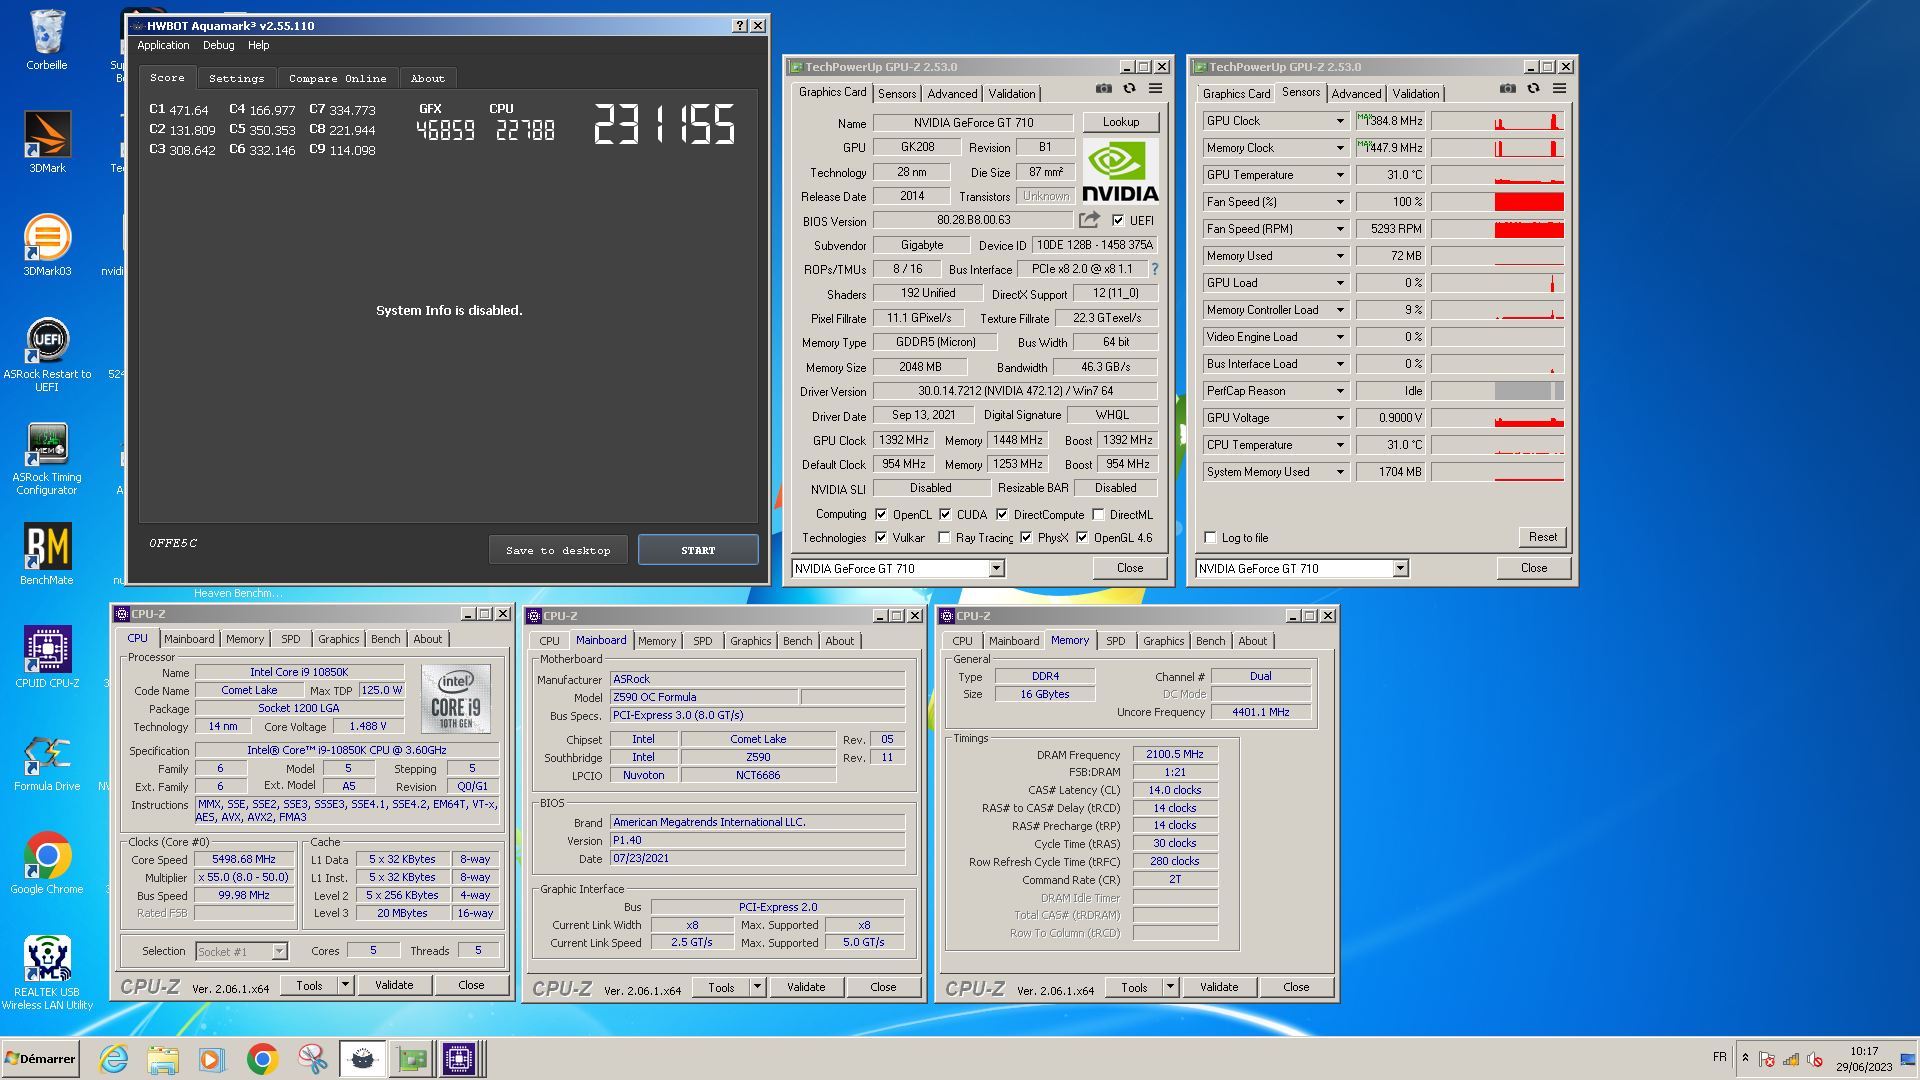Open the Snipping Tool scissors taskbar icon

[x=312, y=1059]
